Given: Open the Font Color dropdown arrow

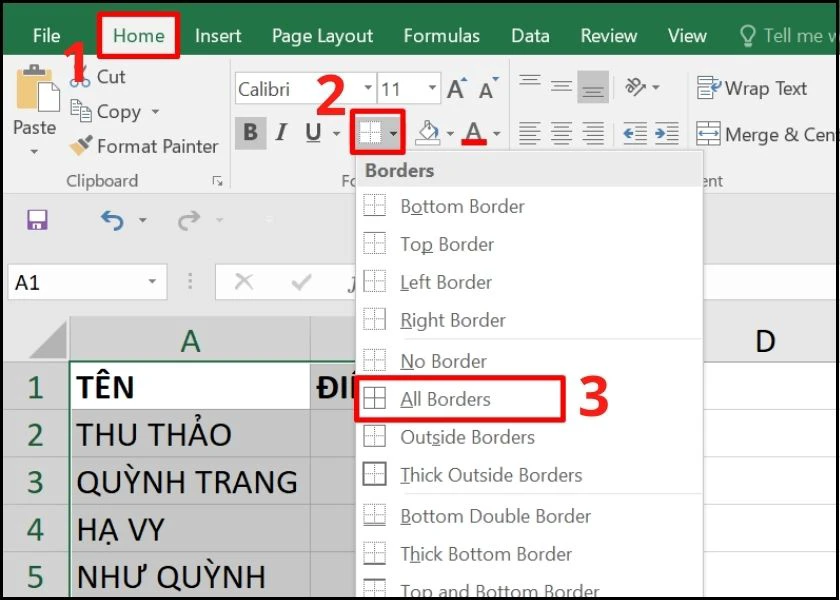Looking at the screenshot, I should tap(497, 133).
